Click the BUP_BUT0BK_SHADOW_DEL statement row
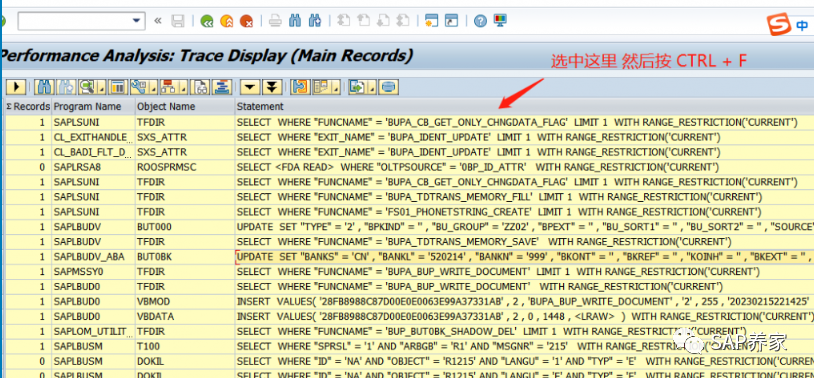 coord(524,331)
